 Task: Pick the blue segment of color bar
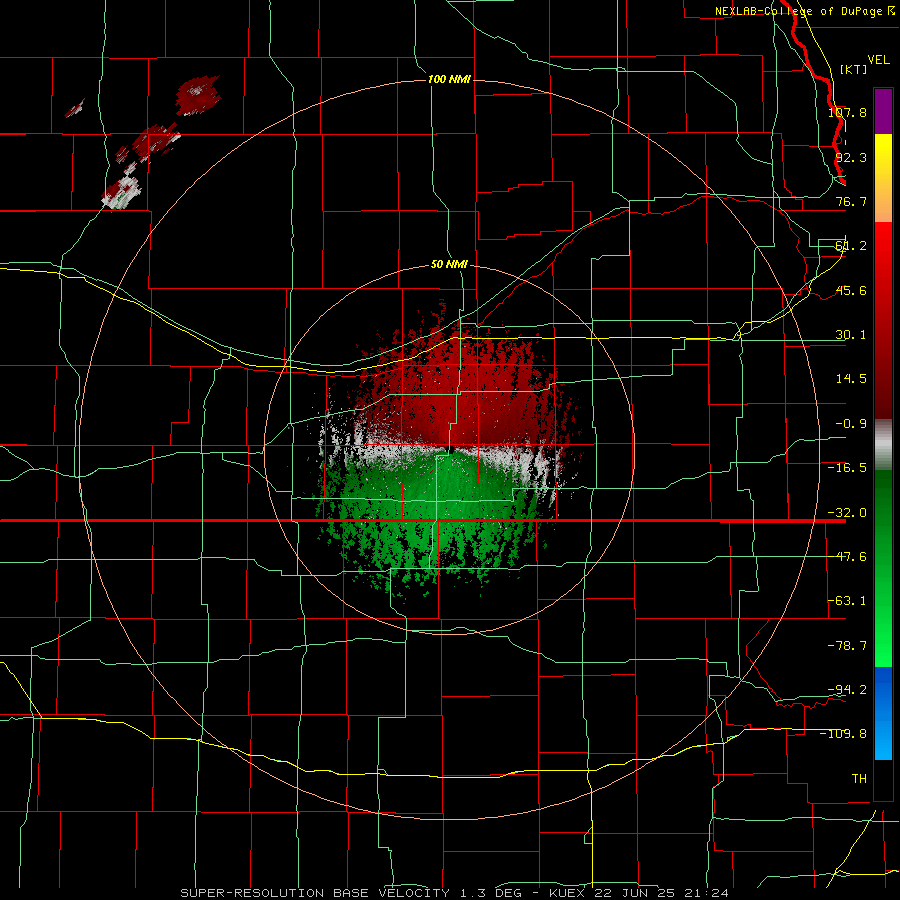pyautogui.click(x=883, y=713)
